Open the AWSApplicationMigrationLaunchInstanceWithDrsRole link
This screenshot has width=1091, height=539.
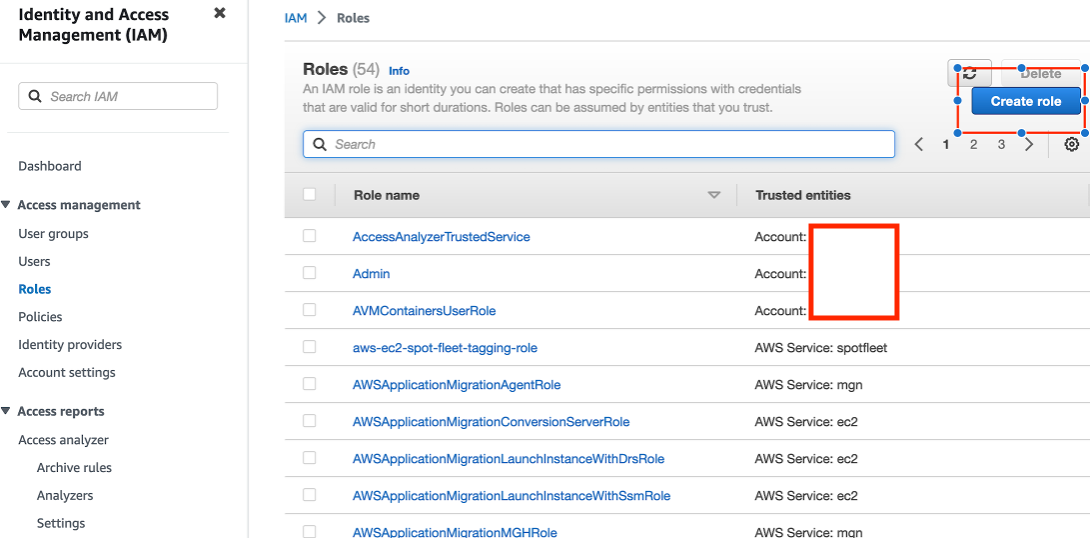point(509,458)
